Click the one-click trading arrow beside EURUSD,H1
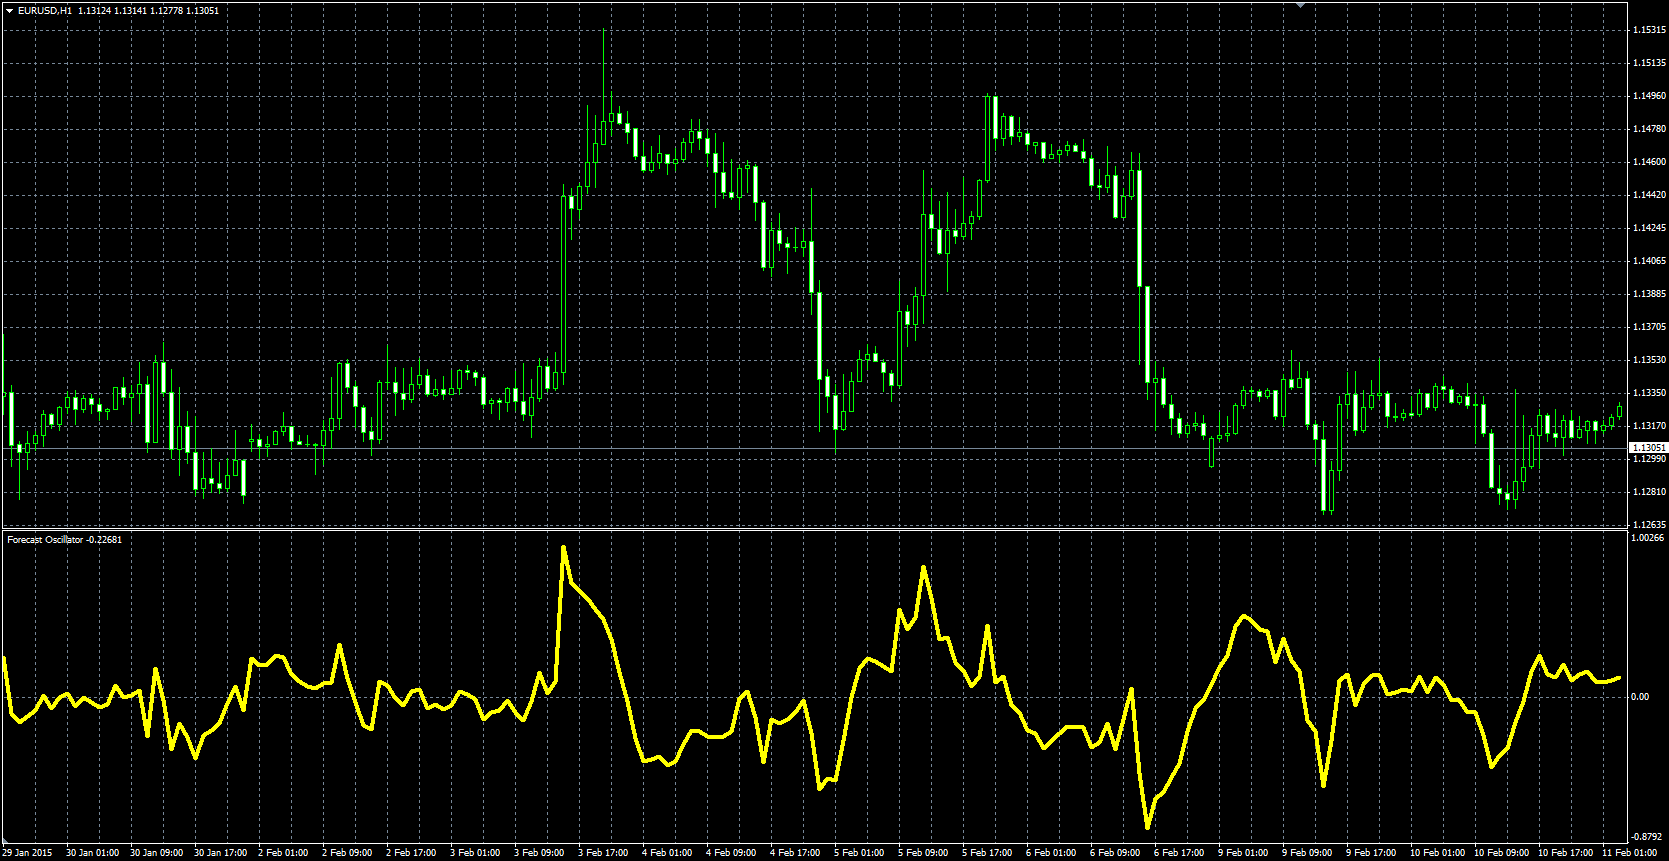Screen dimensions: 1669x861 click(x=9, y=10)
